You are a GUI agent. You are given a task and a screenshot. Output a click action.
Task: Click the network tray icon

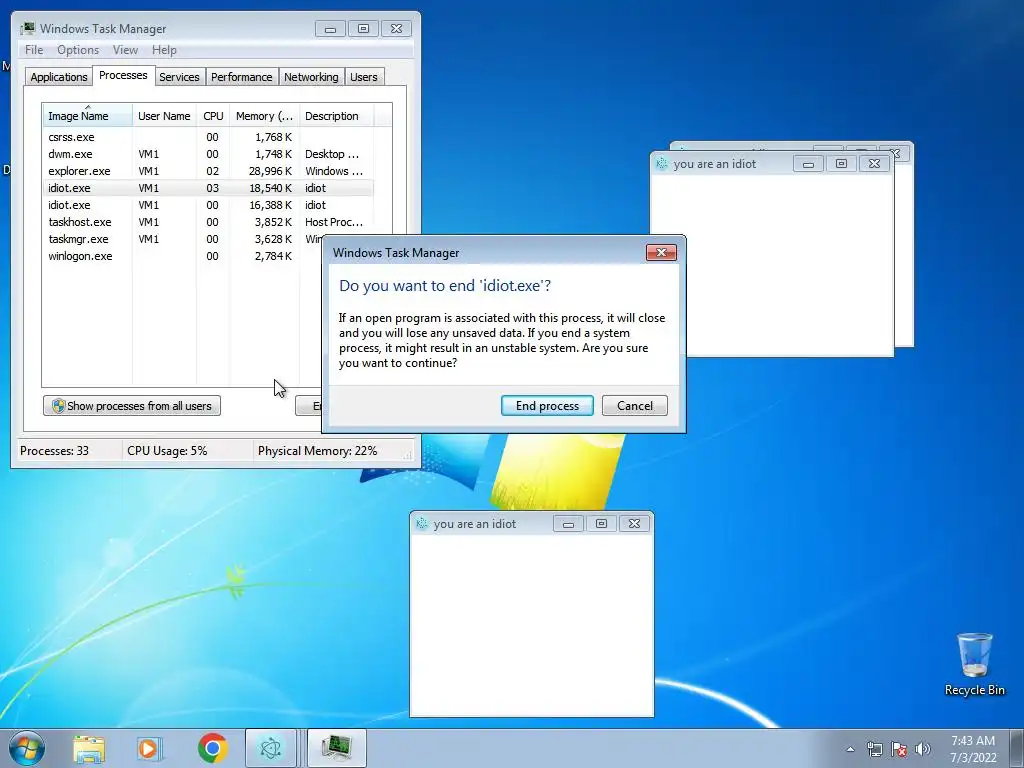click(874, 749)
